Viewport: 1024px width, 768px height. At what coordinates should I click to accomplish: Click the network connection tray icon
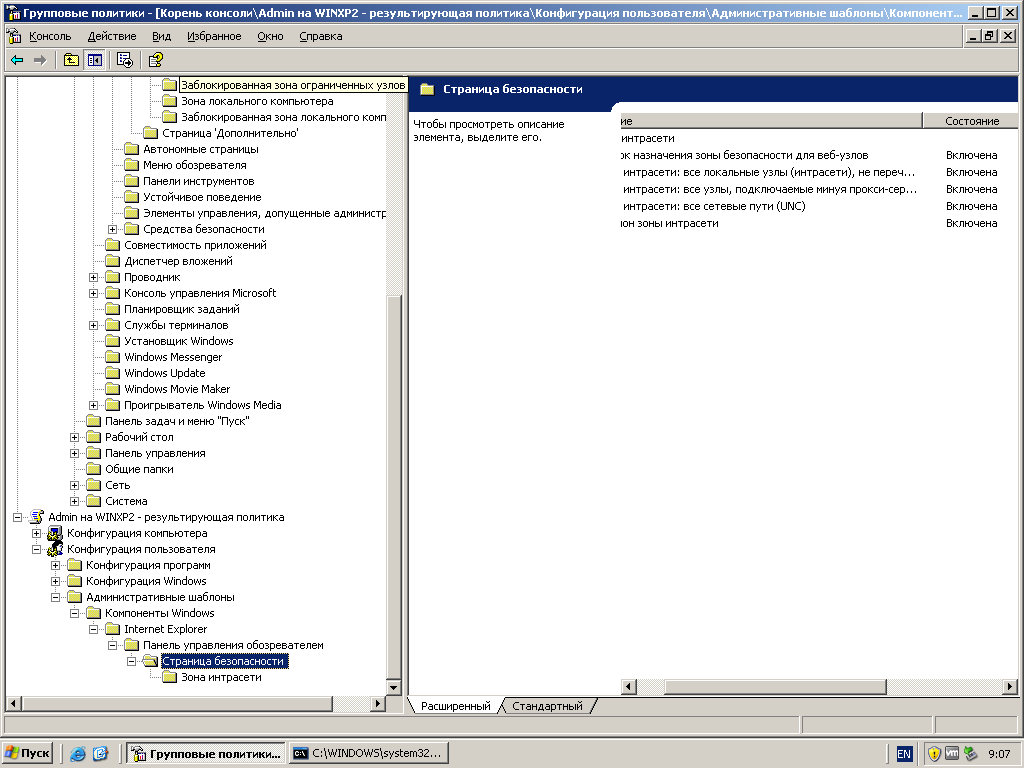(970, 754)
